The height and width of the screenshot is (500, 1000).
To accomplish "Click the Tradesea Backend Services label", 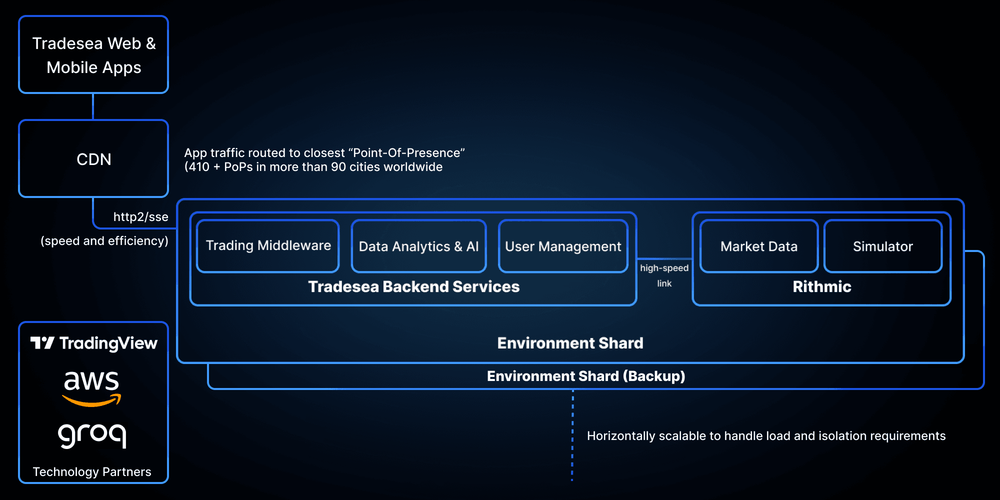I will [x=414, y=287].
